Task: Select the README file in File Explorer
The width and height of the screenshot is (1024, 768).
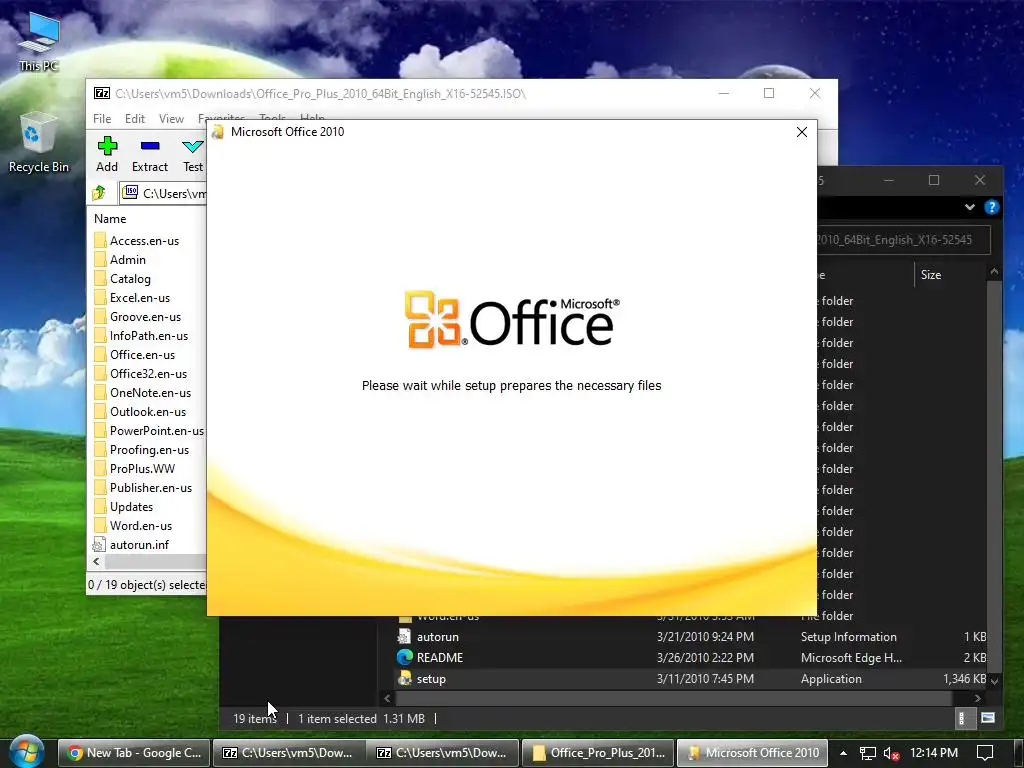Action: [x=691, y=658]
